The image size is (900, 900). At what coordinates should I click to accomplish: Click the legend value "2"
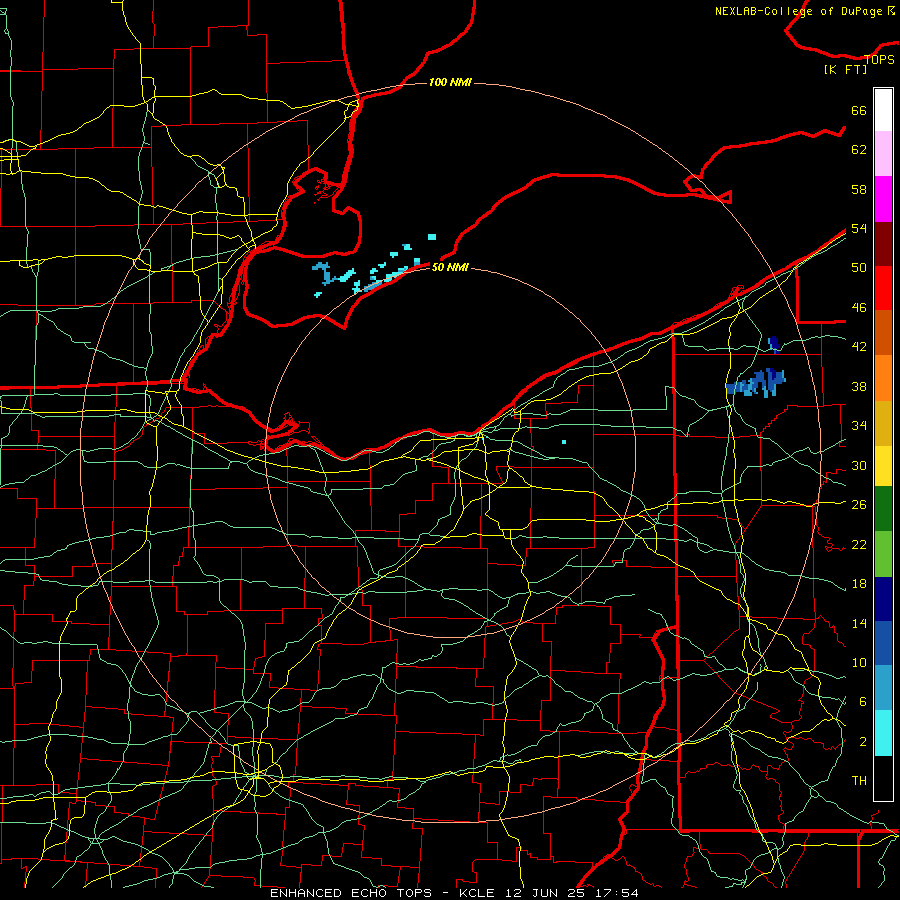862,742
